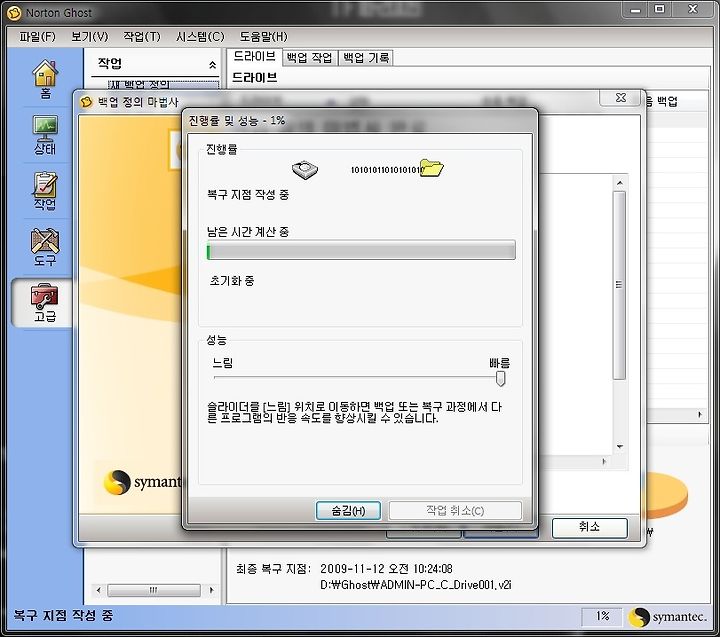
Task: Click left arrow of task panel scrollbar
Action: pos(98,590)
